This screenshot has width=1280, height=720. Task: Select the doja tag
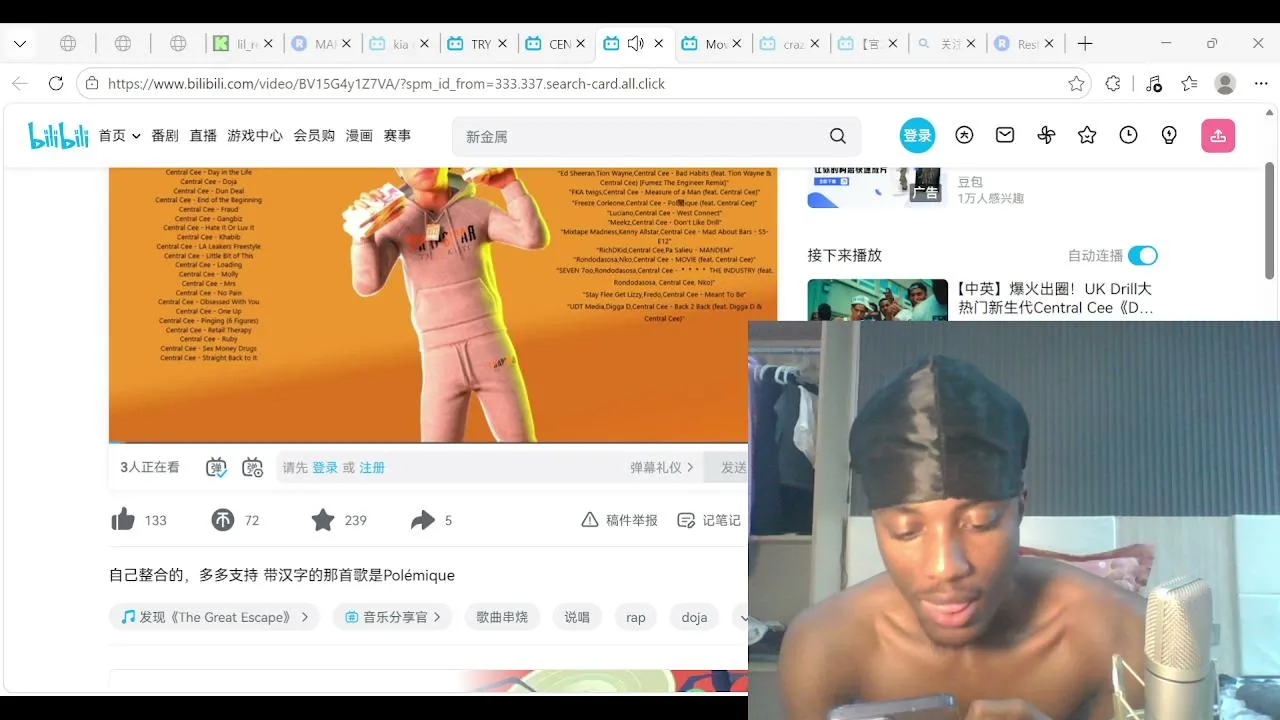pyautogui.click(x=694, y=617)
